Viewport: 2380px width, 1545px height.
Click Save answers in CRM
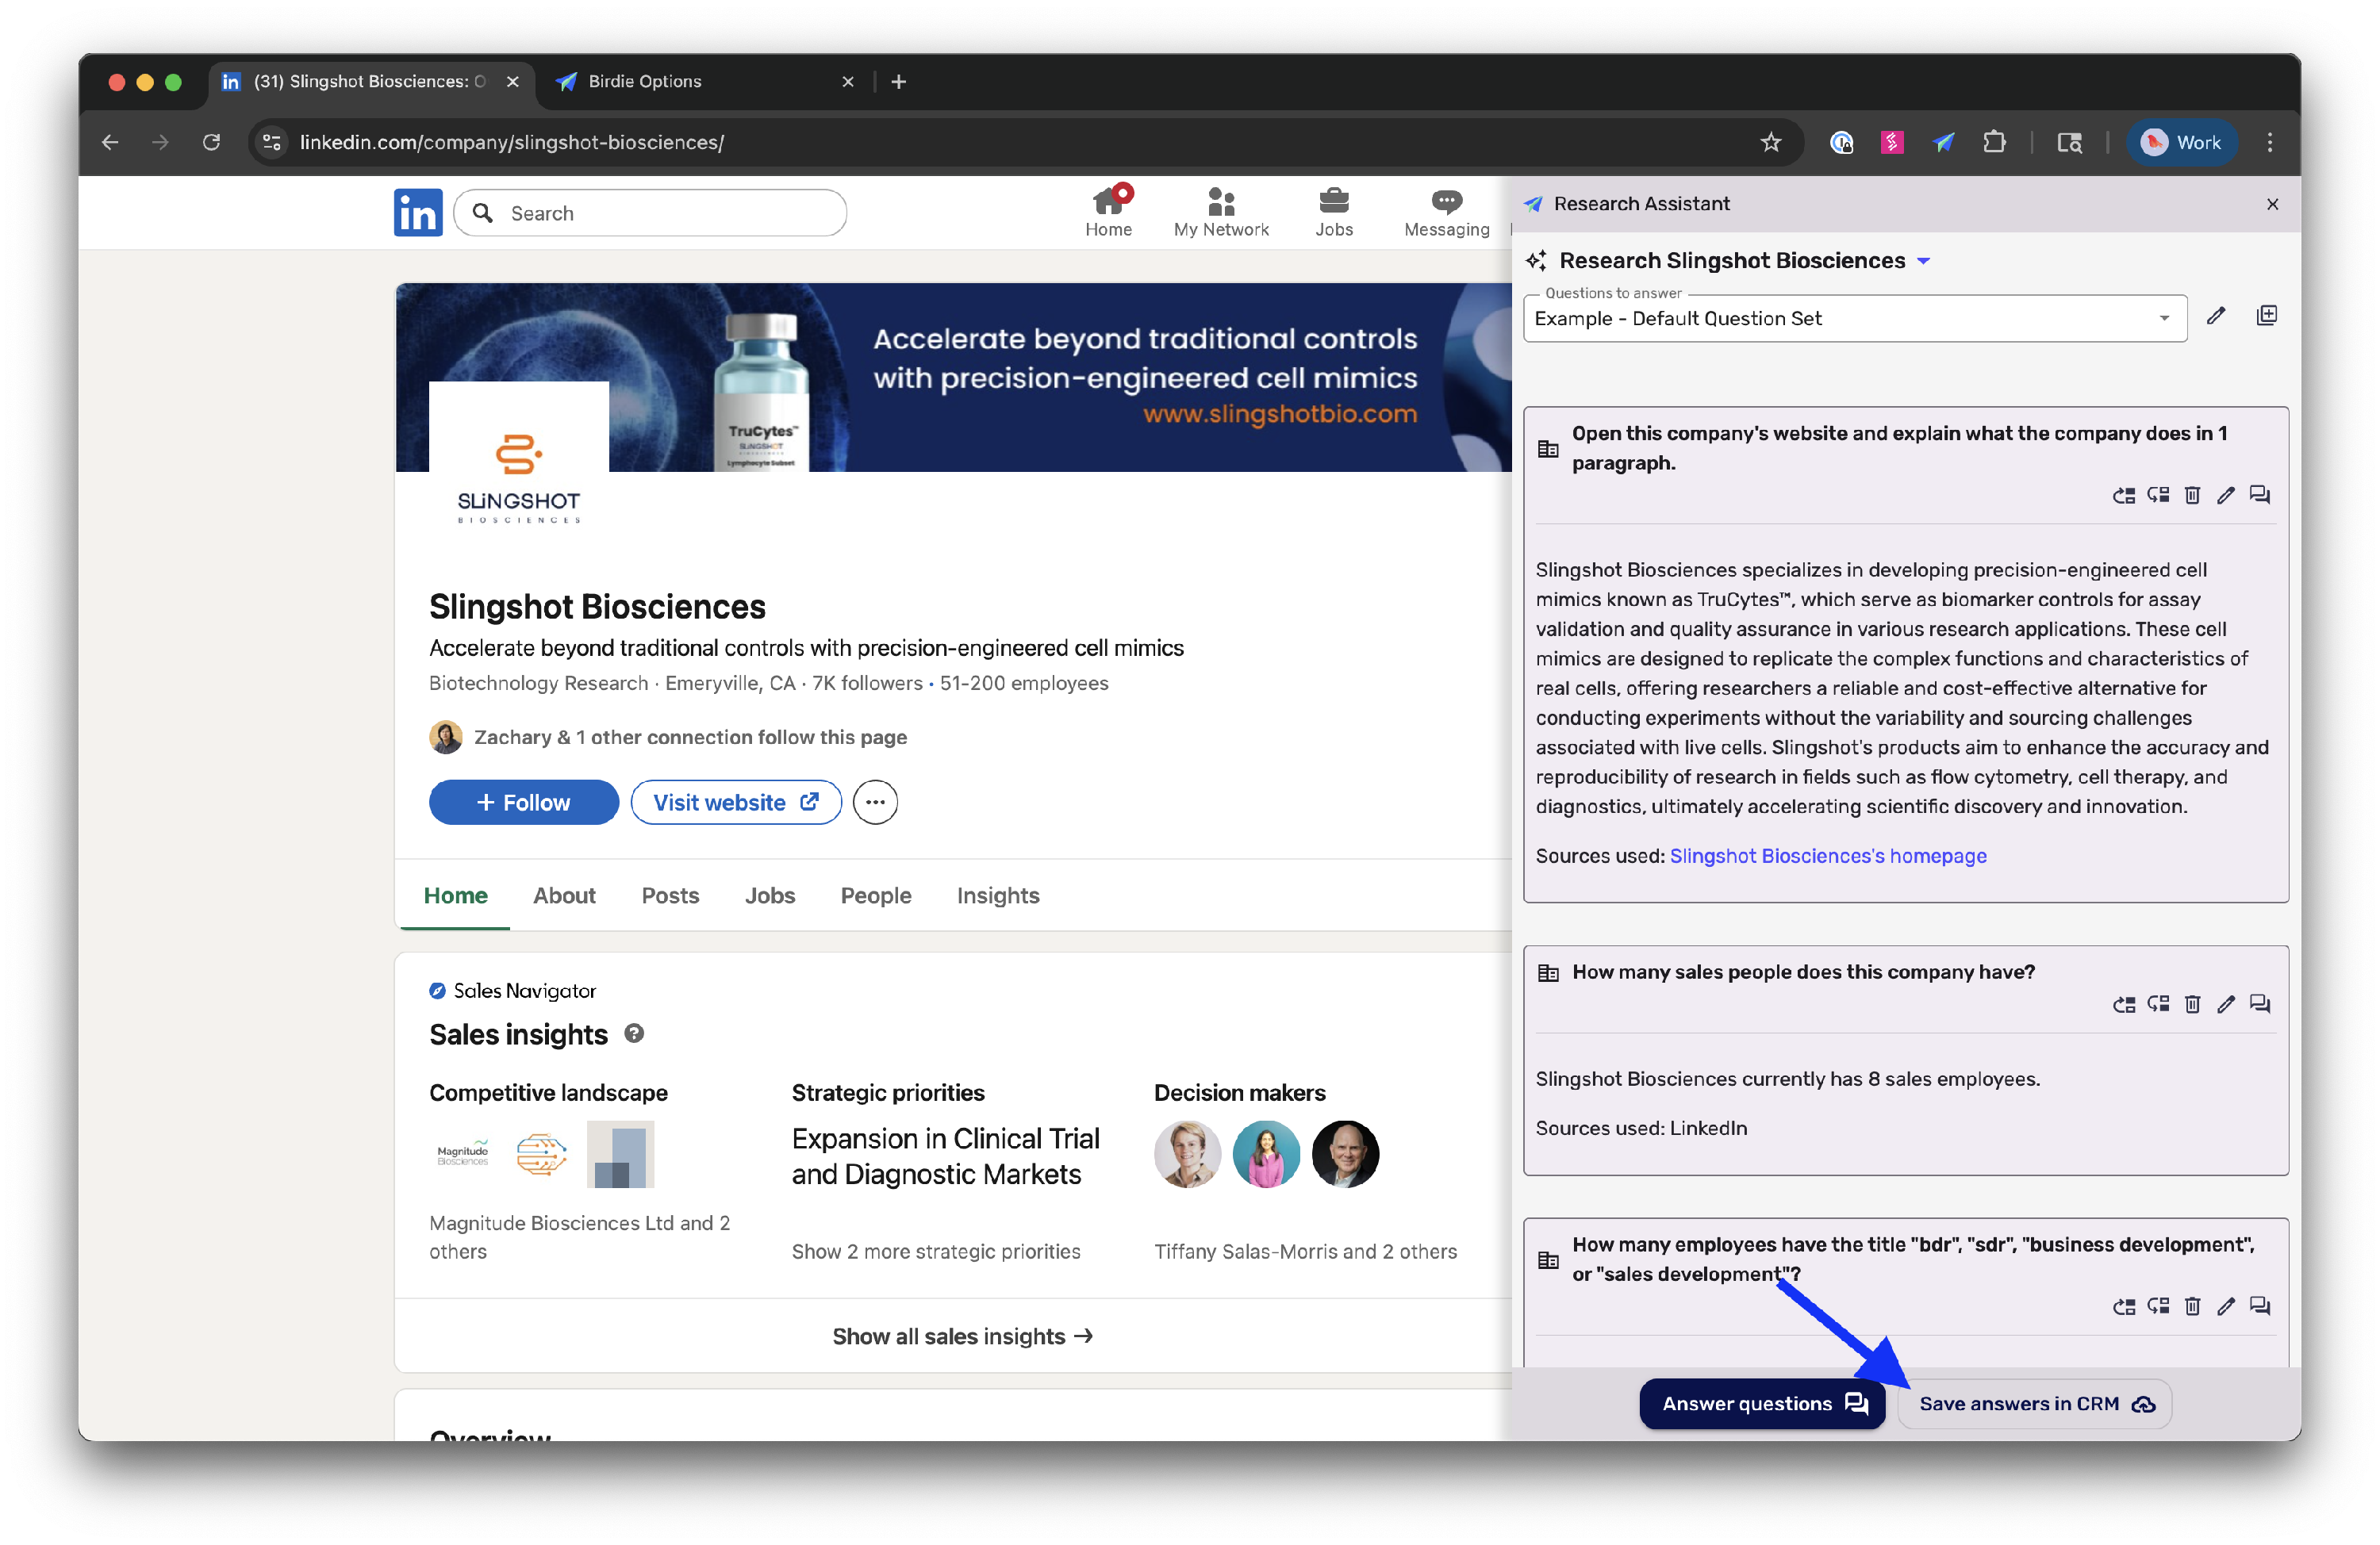2035,1404
